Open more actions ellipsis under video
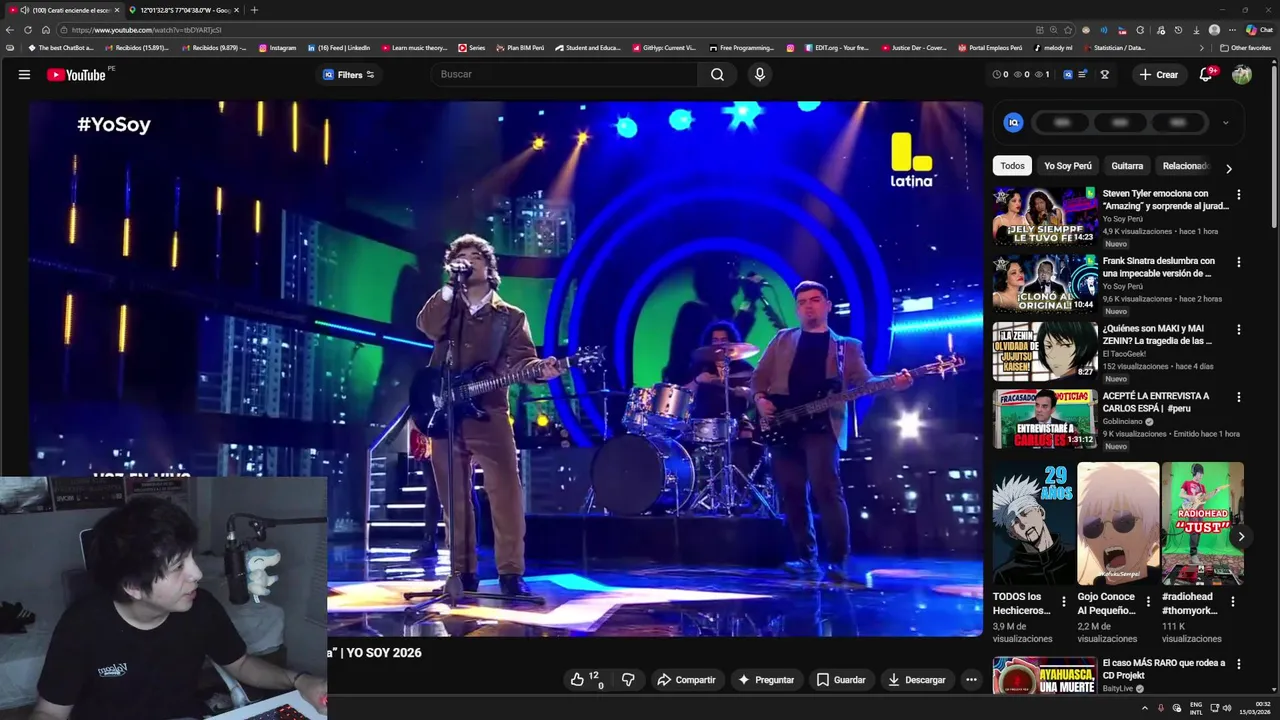 click(971, 679)
